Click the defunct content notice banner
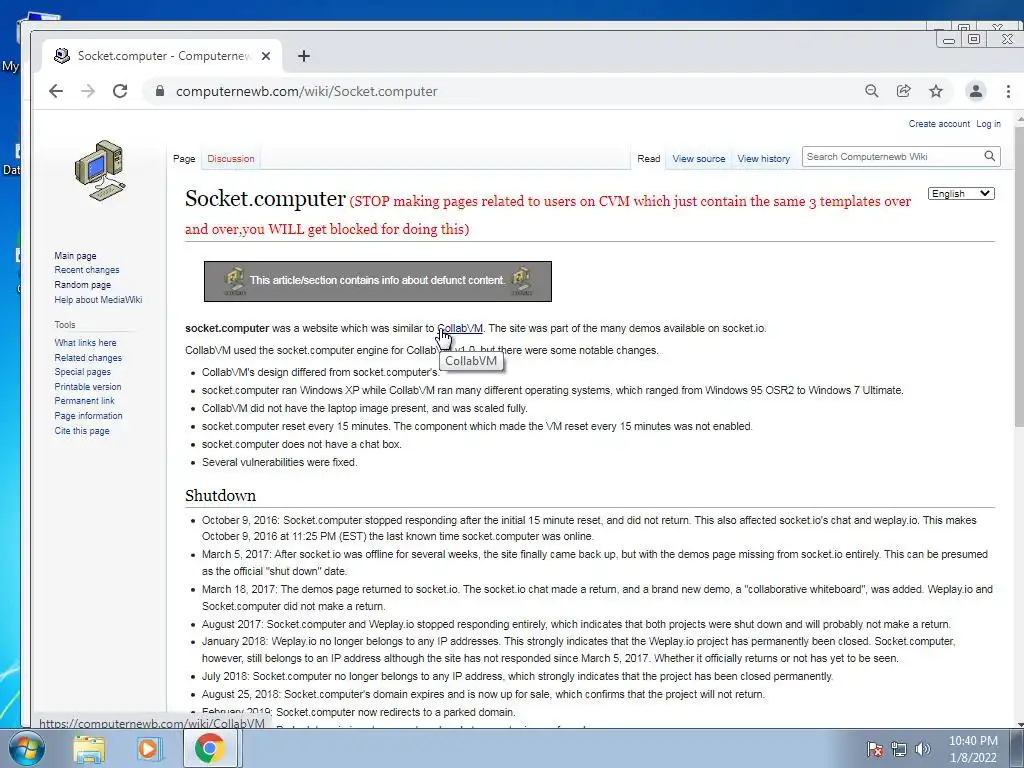The width and height of the screenshot is (1024, 768). tap(377, 281)
